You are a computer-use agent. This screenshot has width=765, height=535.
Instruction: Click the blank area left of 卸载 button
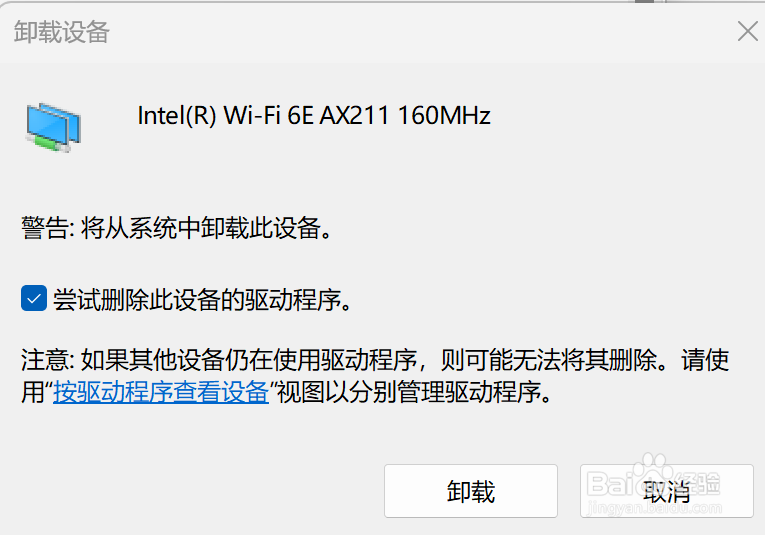(200, 490)
